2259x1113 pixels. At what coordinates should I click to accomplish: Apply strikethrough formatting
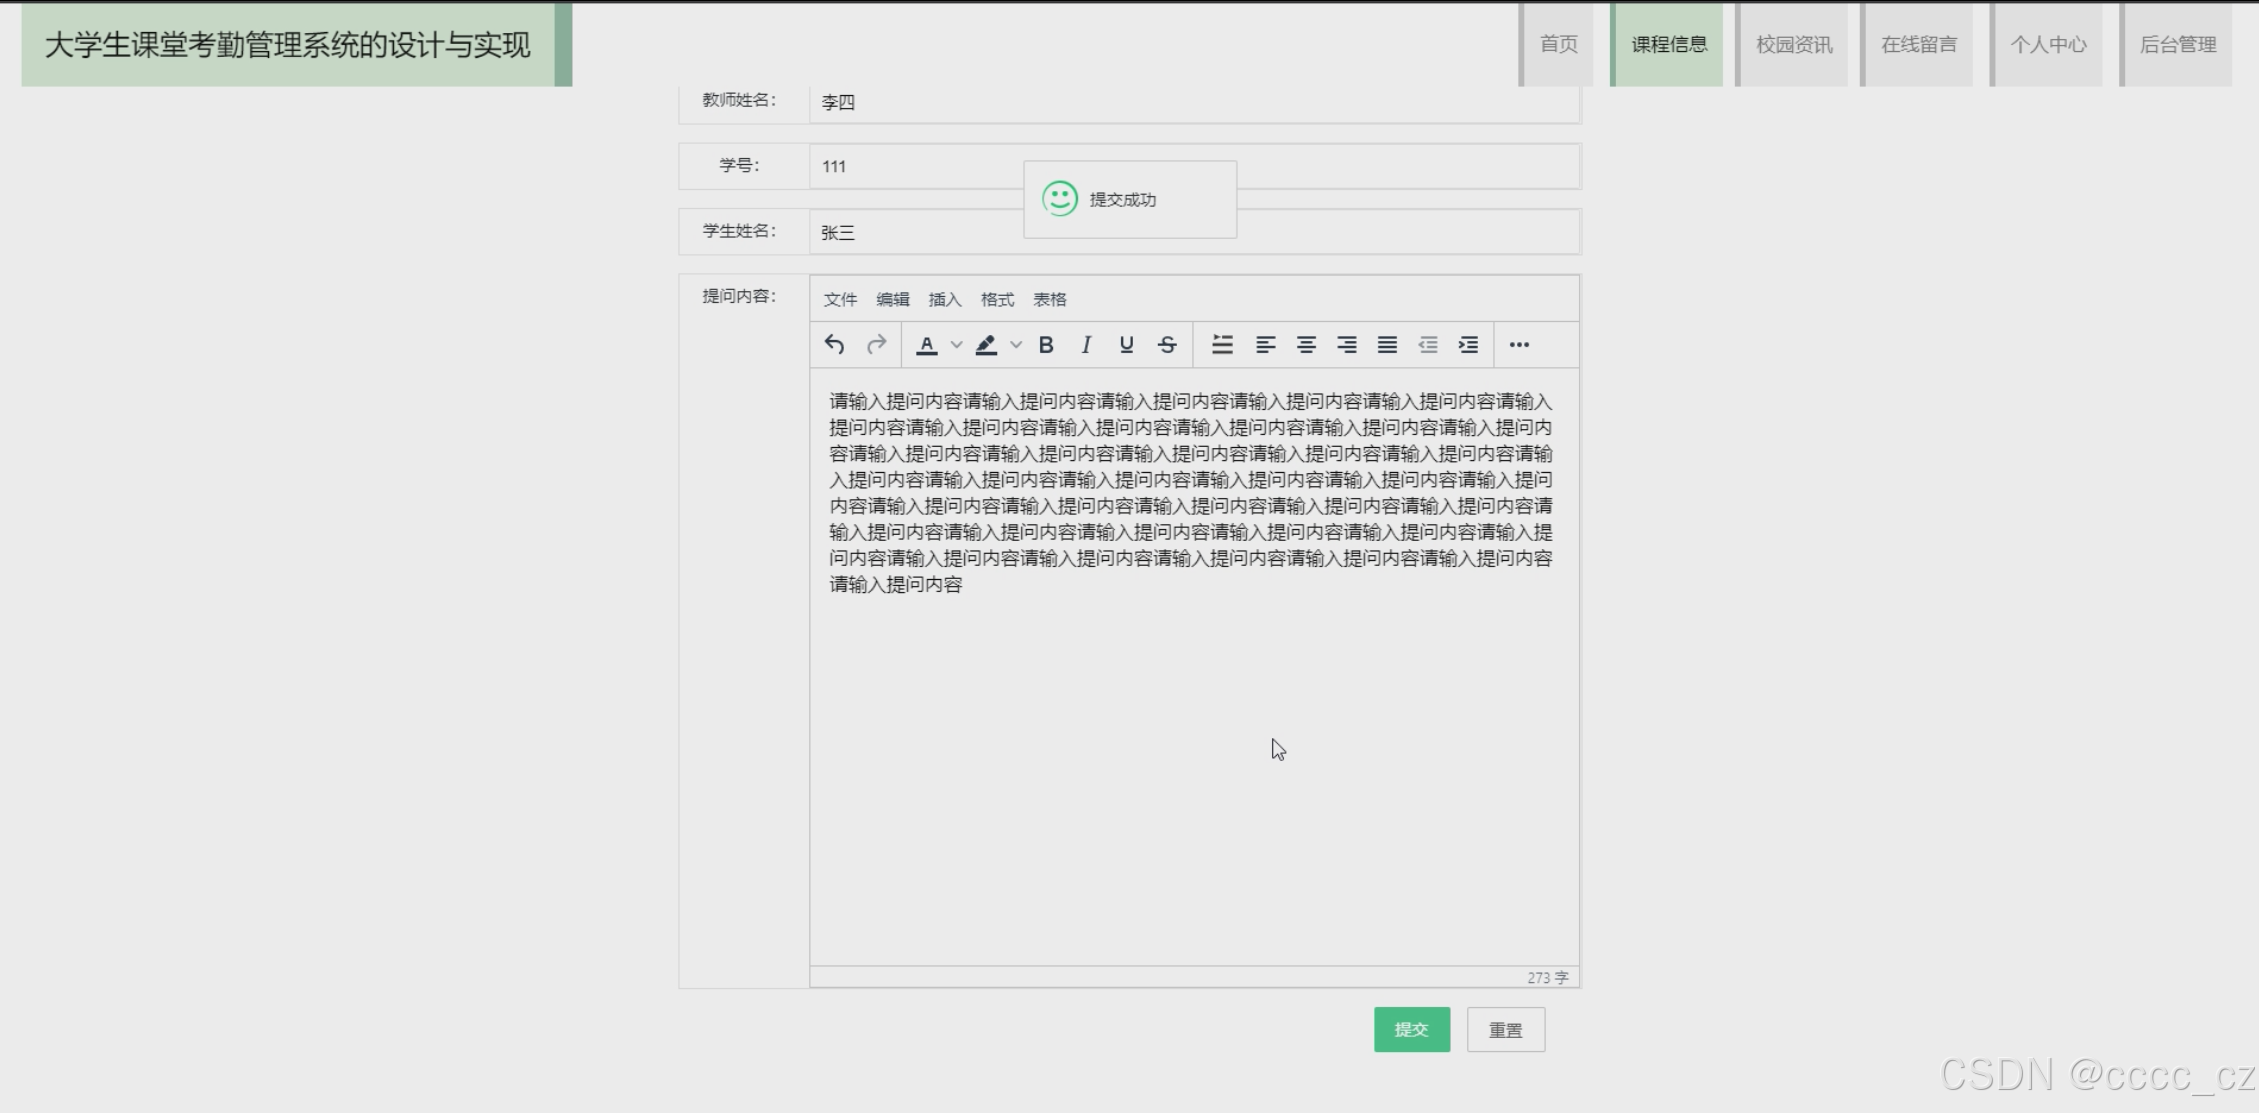click(x=1167, y=345)
